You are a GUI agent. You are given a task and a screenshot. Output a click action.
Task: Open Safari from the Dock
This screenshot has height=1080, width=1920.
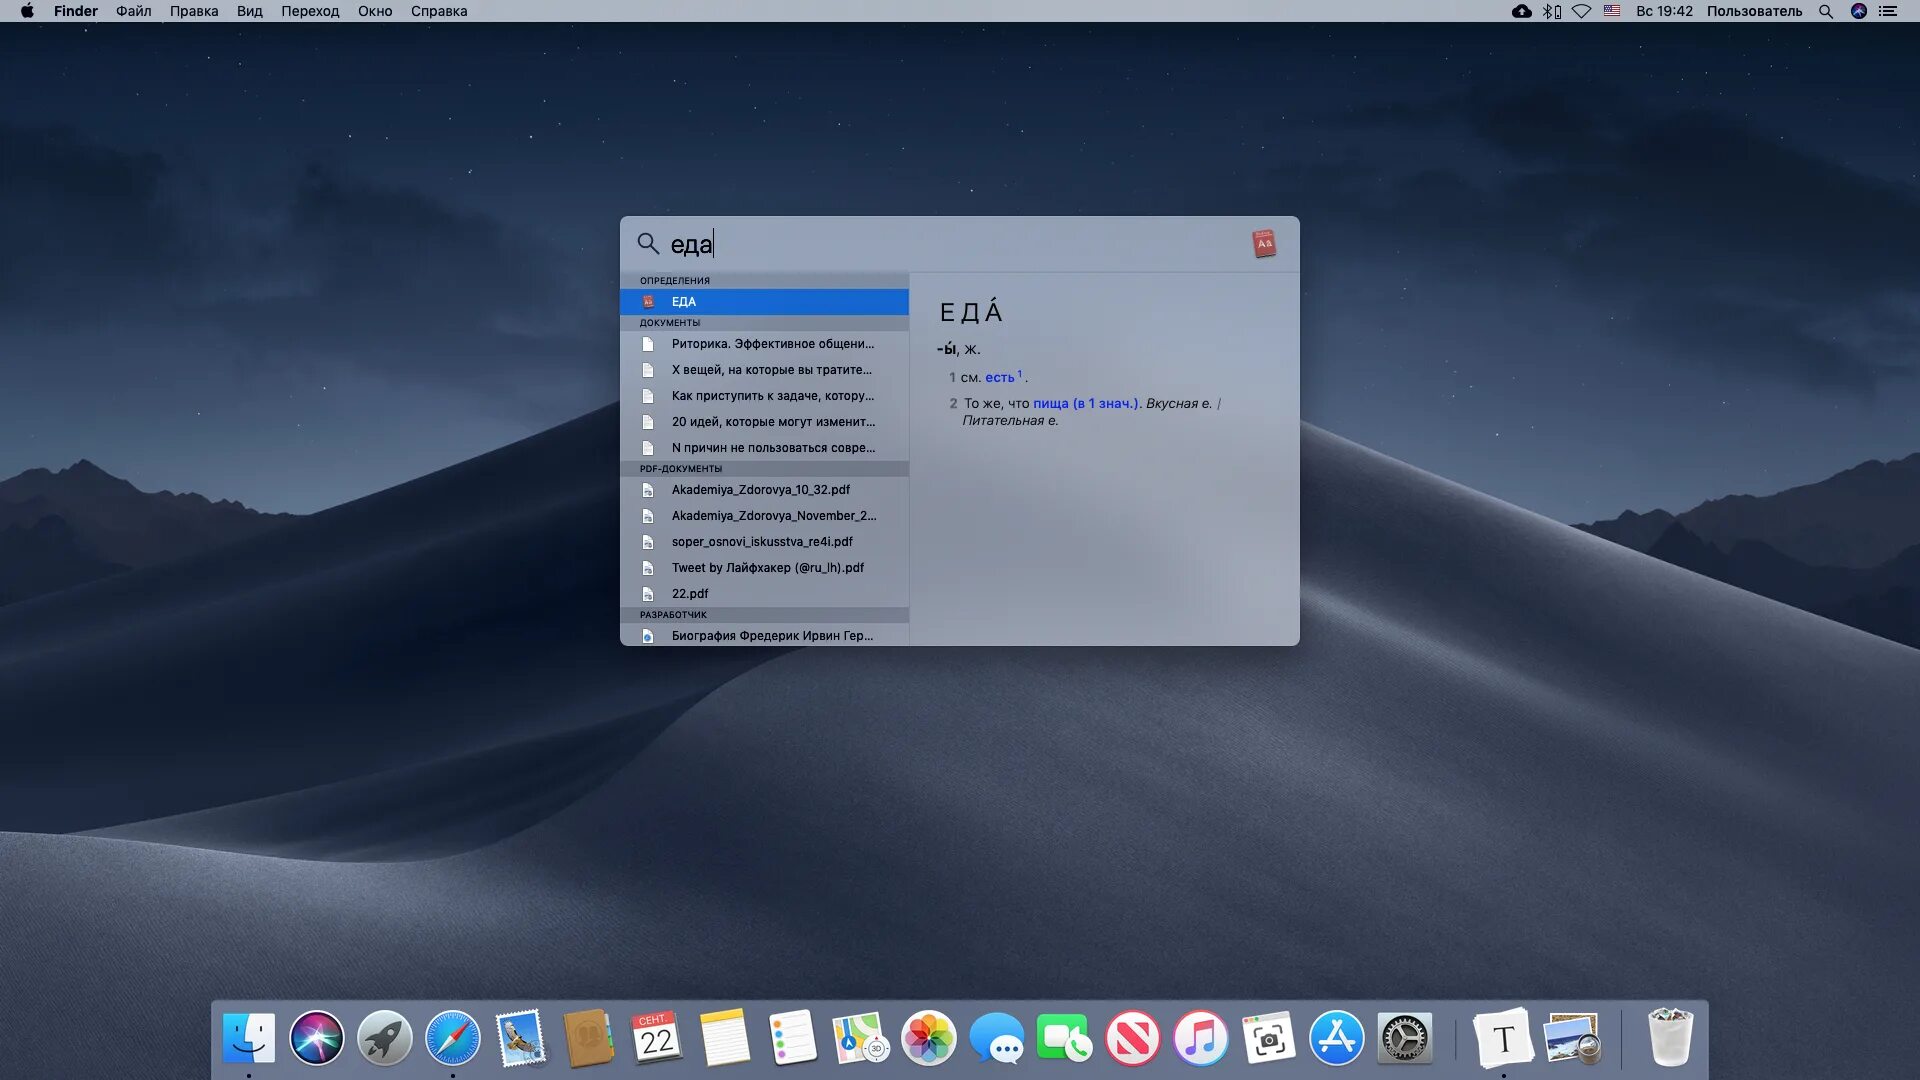click(452, 1038)
